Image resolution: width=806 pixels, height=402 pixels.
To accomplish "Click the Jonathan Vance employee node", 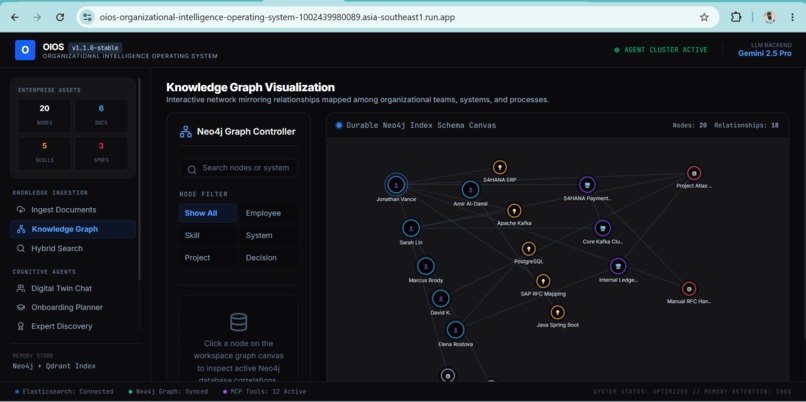I will [396, 185].
